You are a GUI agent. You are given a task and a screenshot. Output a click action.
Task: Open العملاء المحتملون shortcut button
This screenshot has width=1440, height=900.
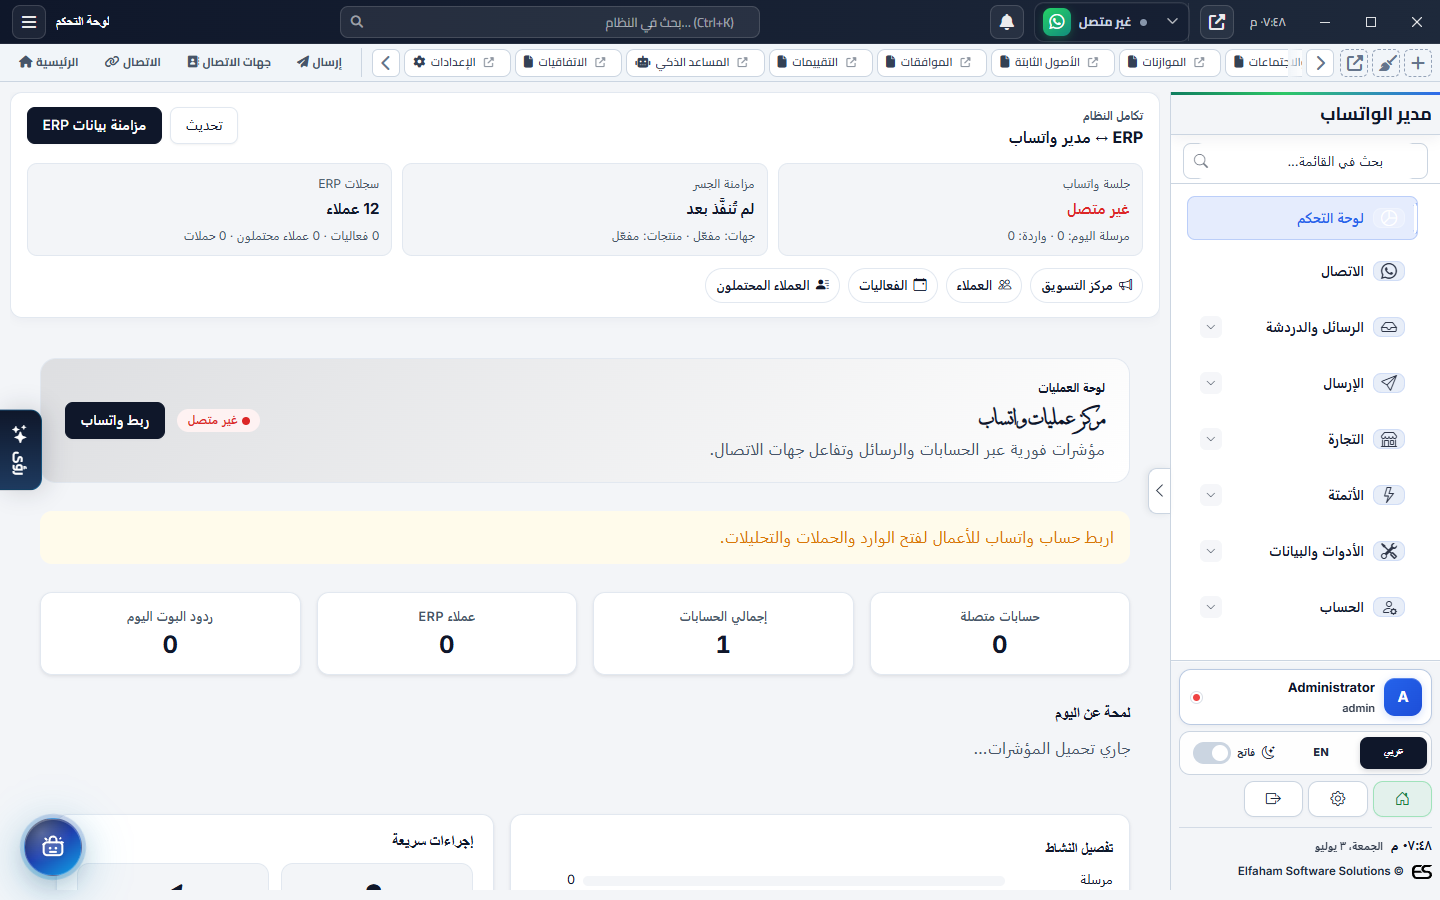click(x=772, y=285)
